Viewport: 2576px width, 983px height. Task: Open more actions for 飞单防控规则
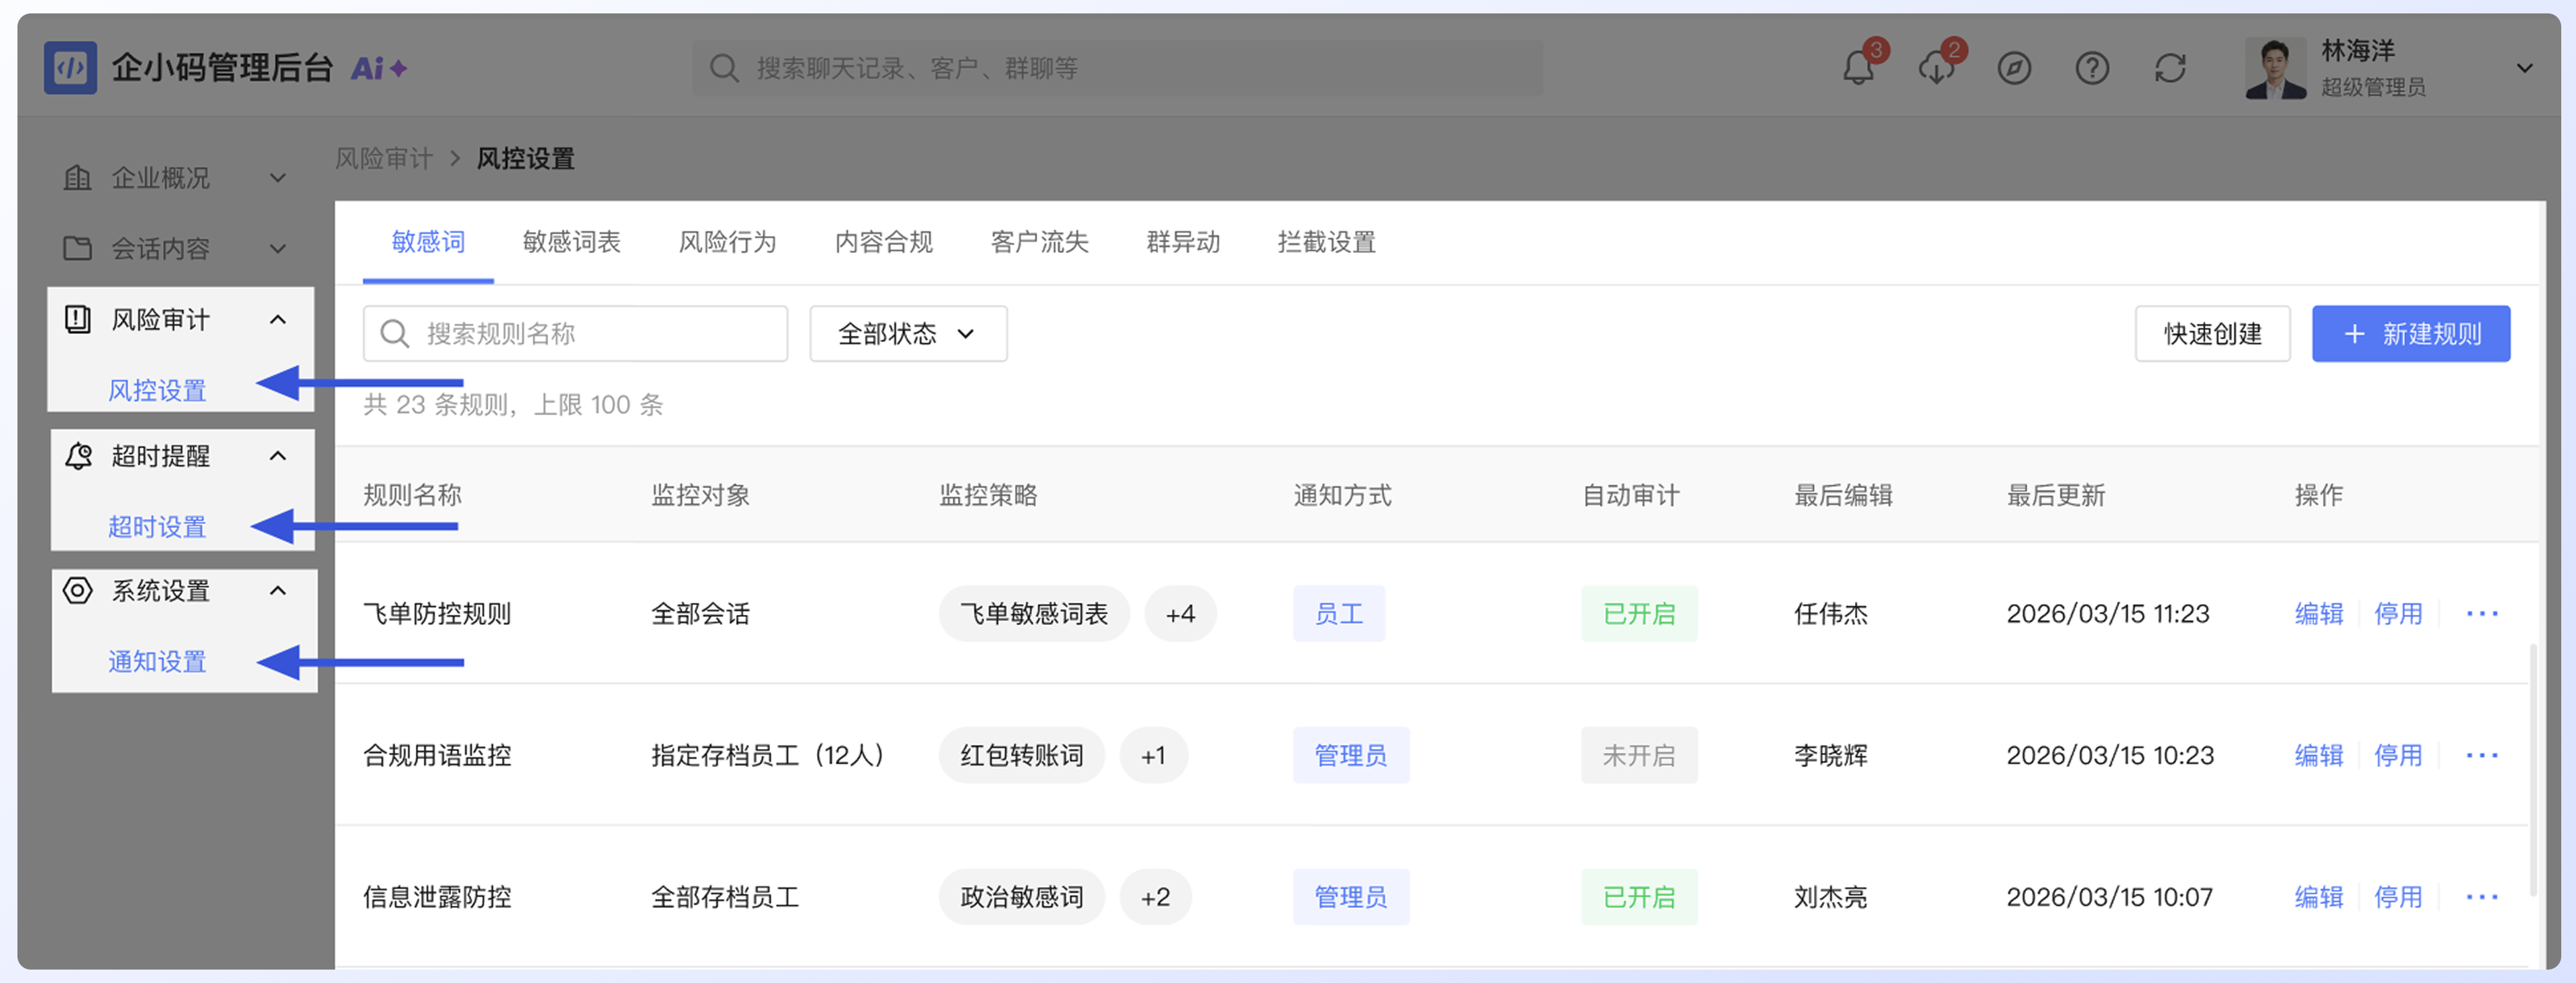coord(2482,613)
